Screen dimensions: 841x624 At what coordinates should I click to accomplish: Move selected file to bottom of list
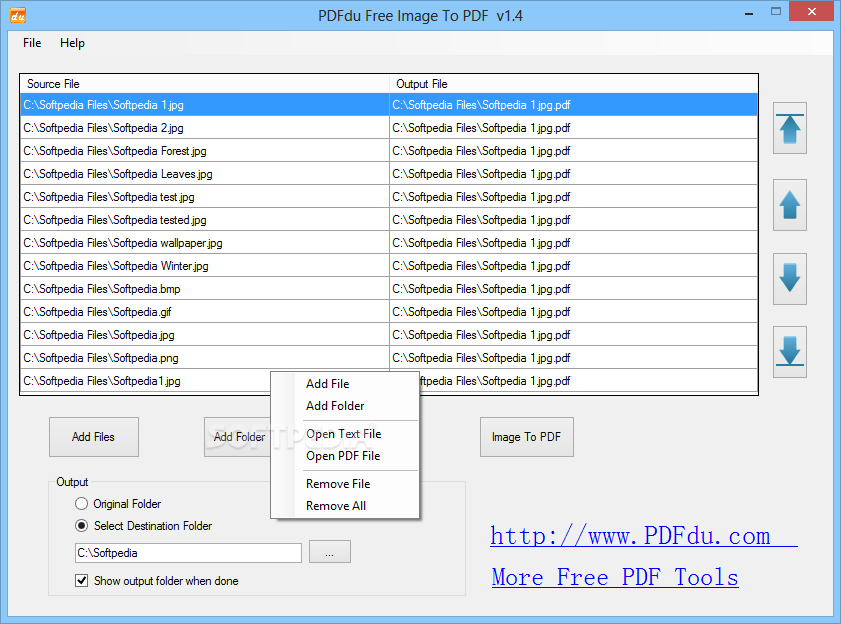790,351
